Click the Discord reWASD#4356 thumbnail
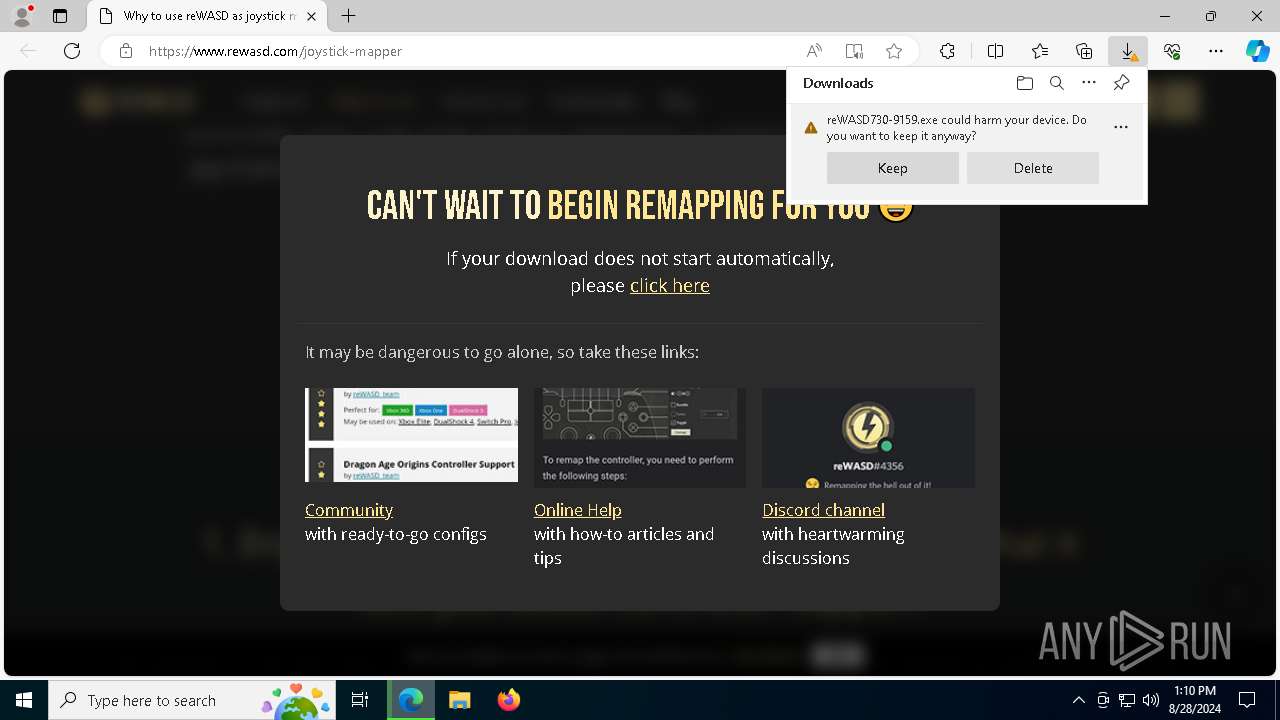The height and width of the screenshot is (720, 1280). 868,438
